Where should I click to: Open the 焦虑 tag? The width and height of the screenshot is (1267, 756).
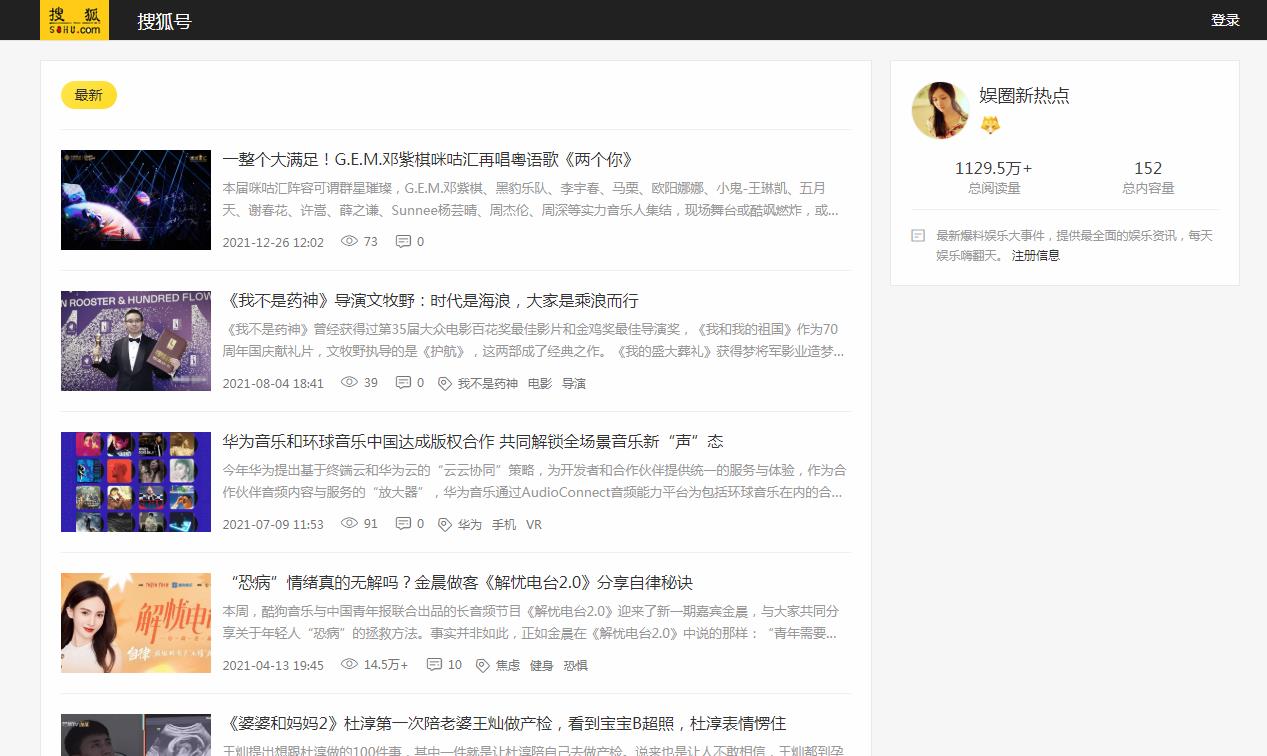click(x=508, y=665)
